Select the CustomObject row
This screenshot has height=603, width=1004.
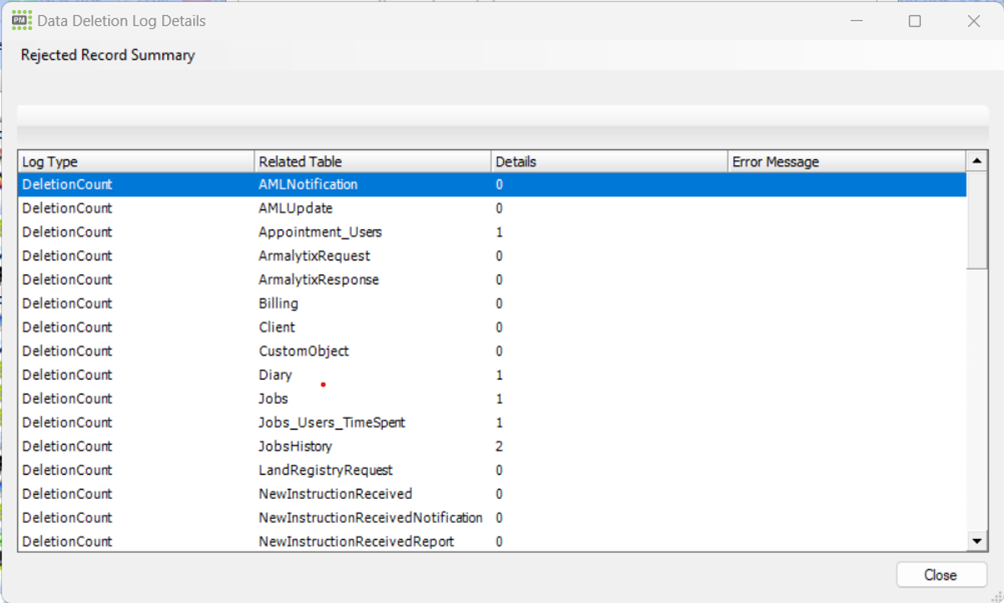(x=303, y=352)
